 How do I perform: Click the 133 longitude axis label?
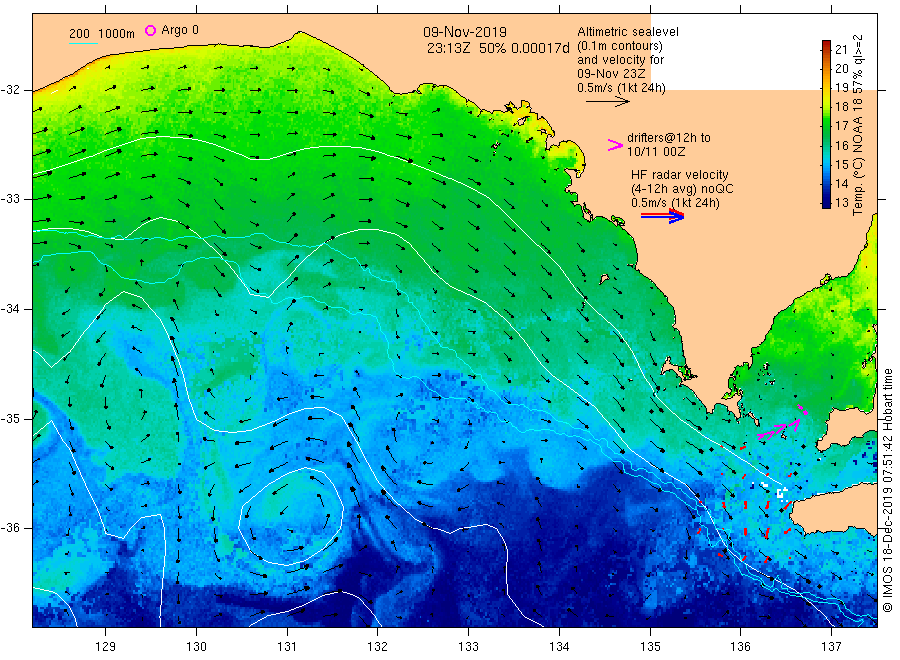tap(468, 647)
